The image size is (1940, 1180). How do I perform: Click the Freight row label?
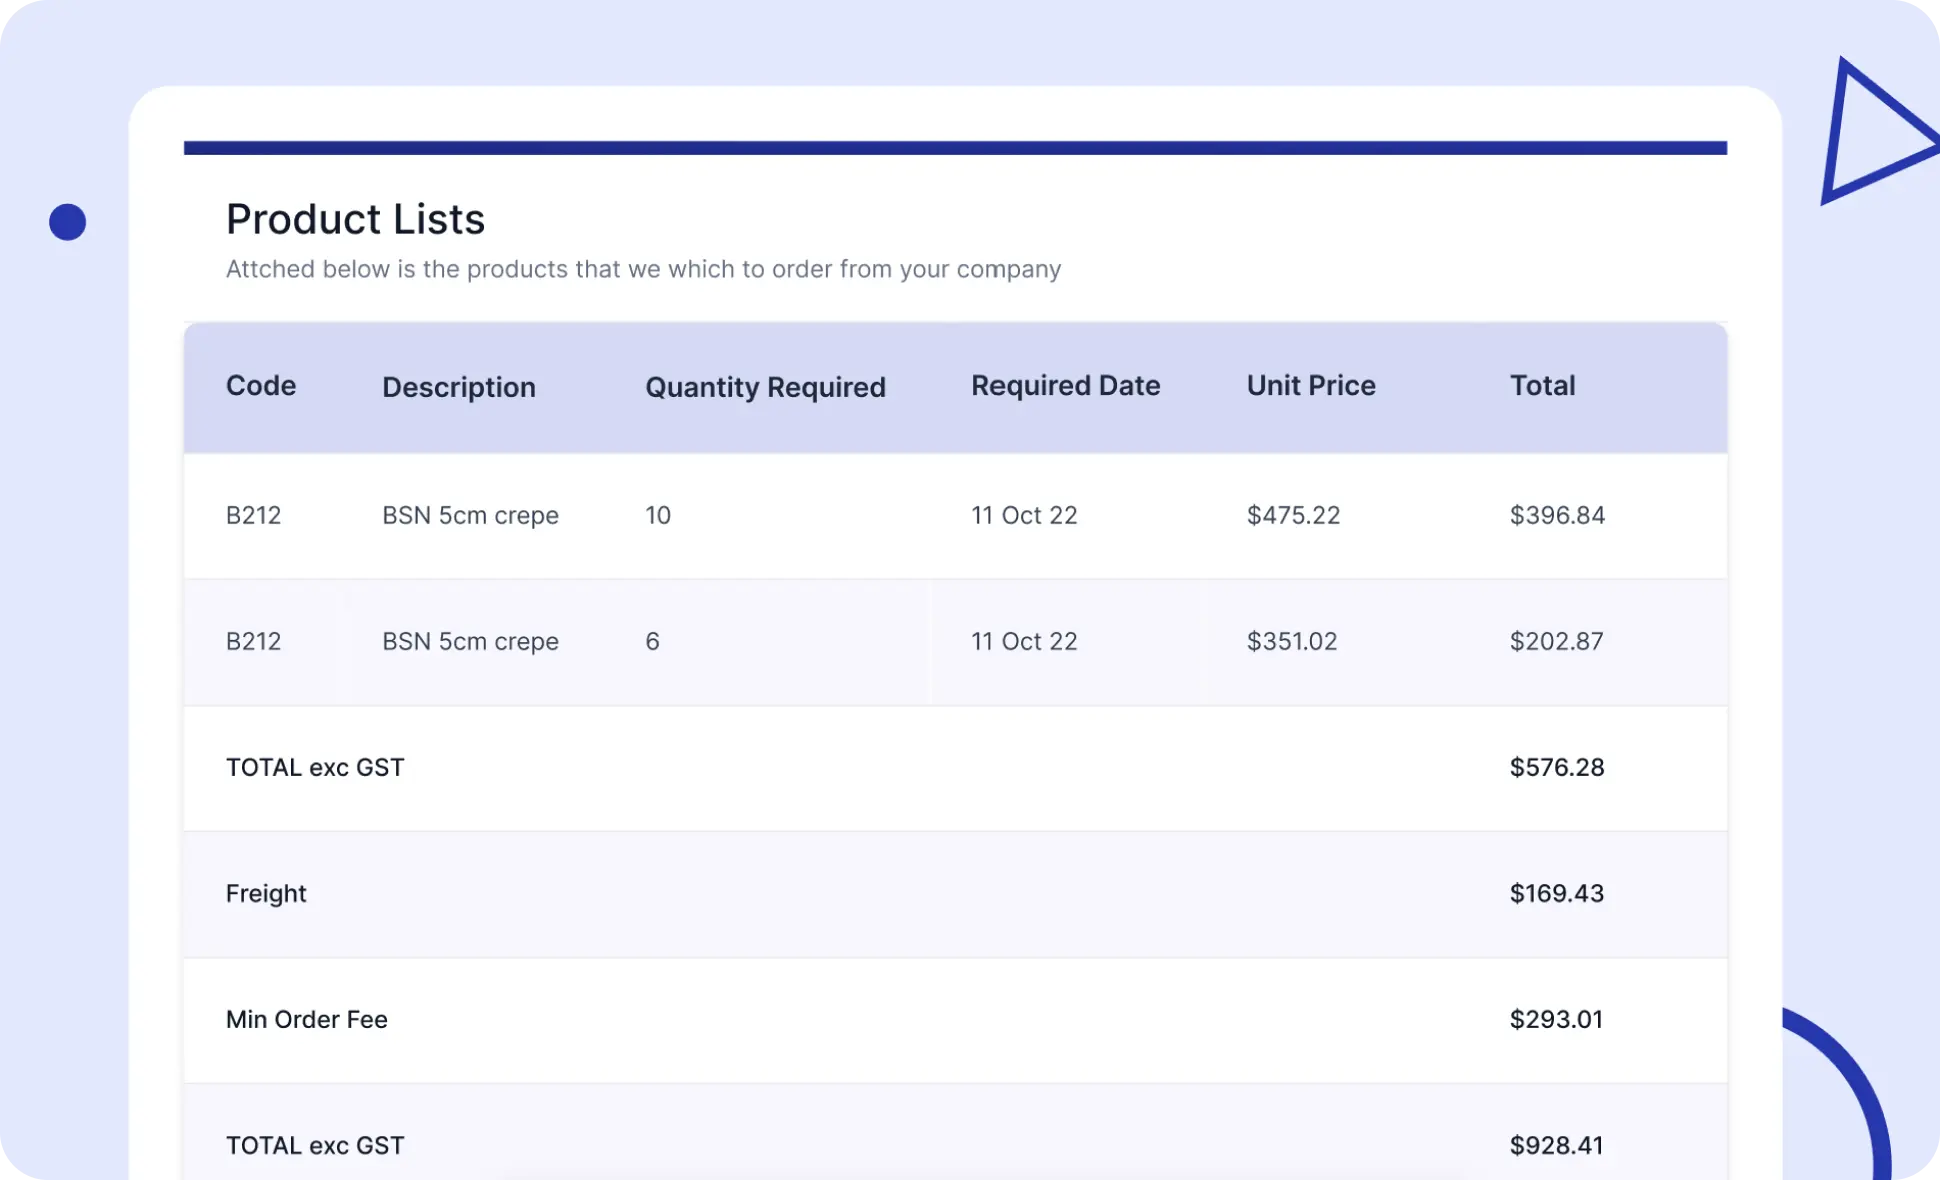click(x=266, y=893)
